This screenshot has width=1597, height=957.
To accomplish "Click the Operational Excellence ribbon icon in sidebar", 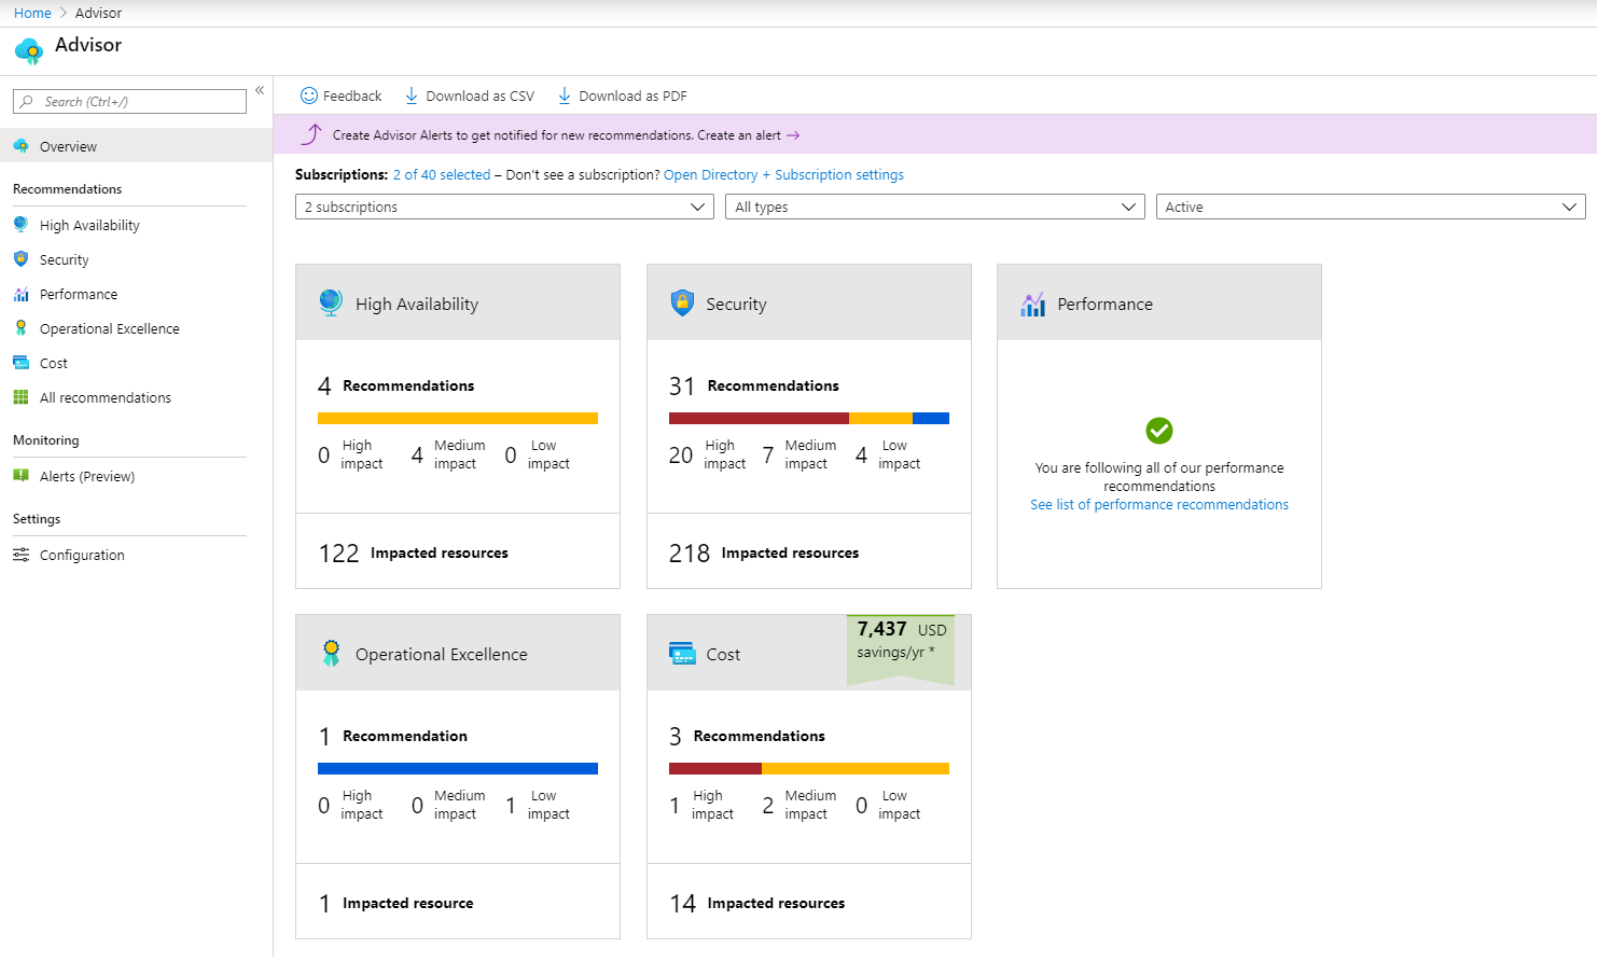I will click(21, 328).
